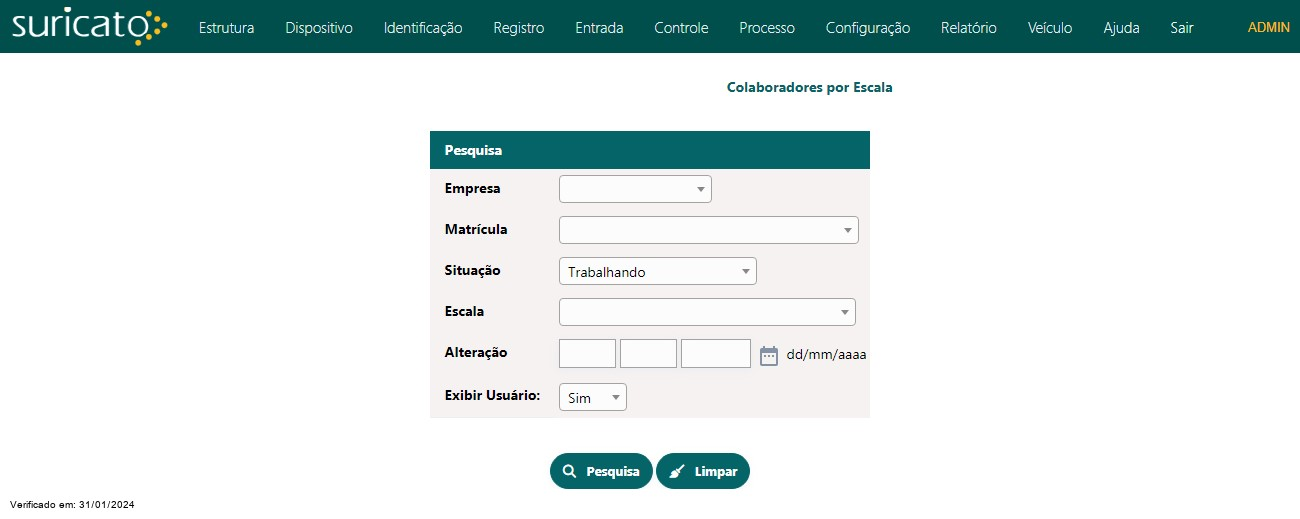Open the Escala dropdown list
The height and width of the screenshot is (519, 1300).
click(707, 312)
